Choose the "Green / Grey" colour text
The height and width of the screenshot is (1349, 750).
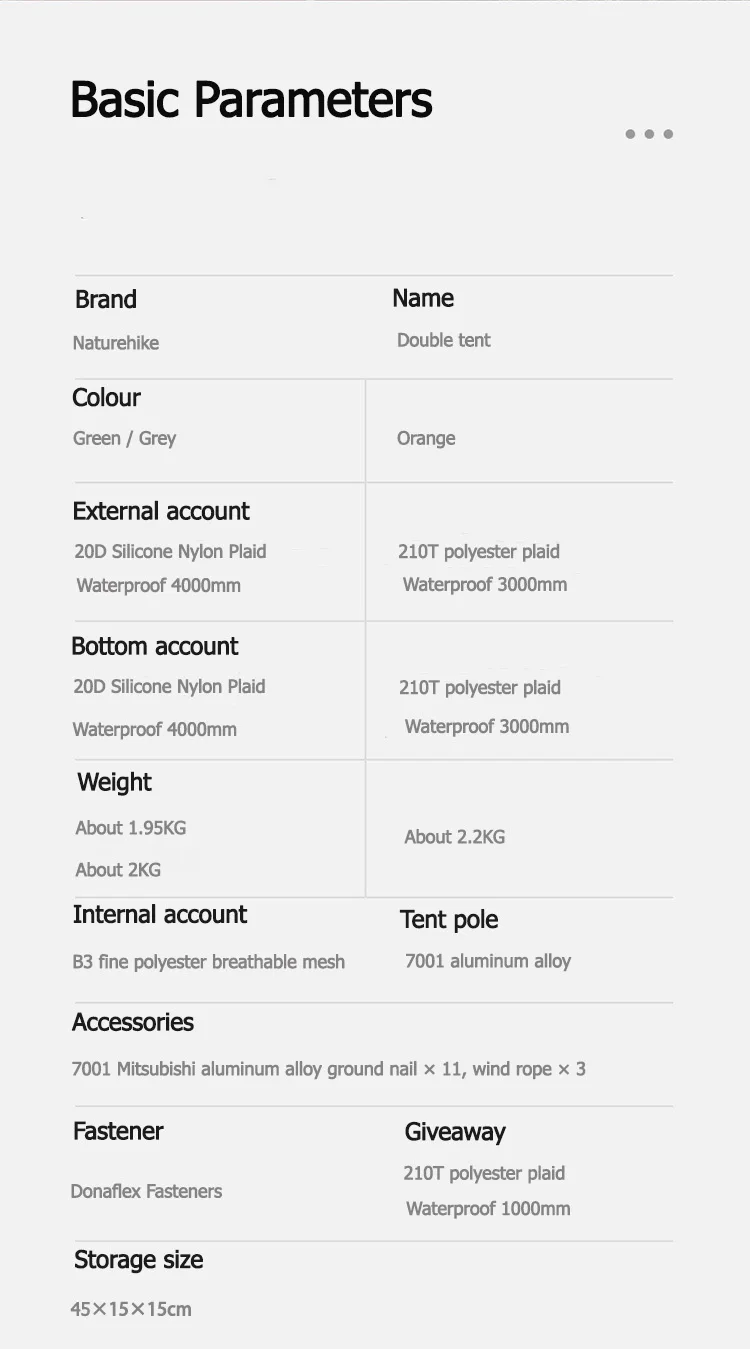tap(124, 438)
